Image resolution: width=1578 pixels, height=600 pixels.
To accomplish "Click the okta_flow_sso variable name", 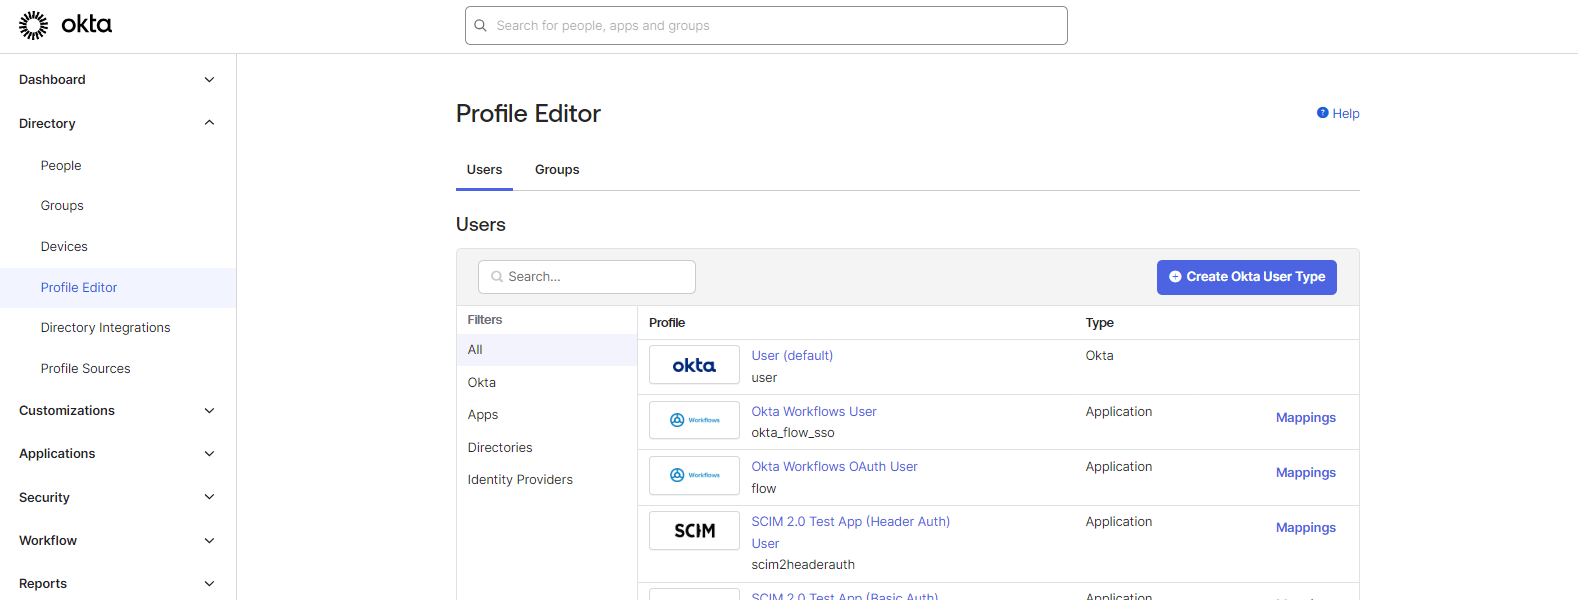I will pyautogui.click(x=793, y=433).
